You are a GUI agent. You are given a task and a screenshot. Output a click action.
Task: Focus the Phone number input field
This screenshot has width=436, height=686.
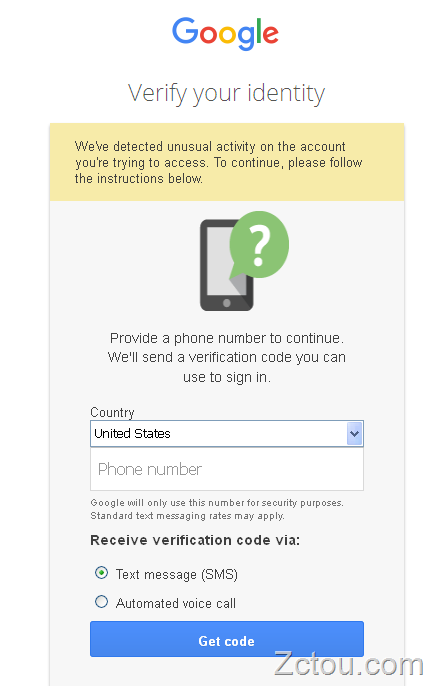point(227,469)
